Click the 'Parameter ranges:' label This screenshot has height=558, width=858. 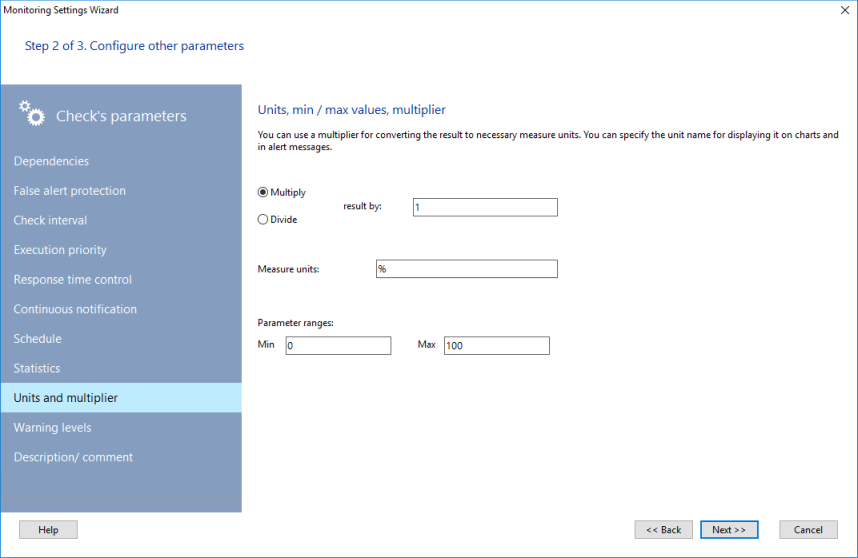pos(295,323)
